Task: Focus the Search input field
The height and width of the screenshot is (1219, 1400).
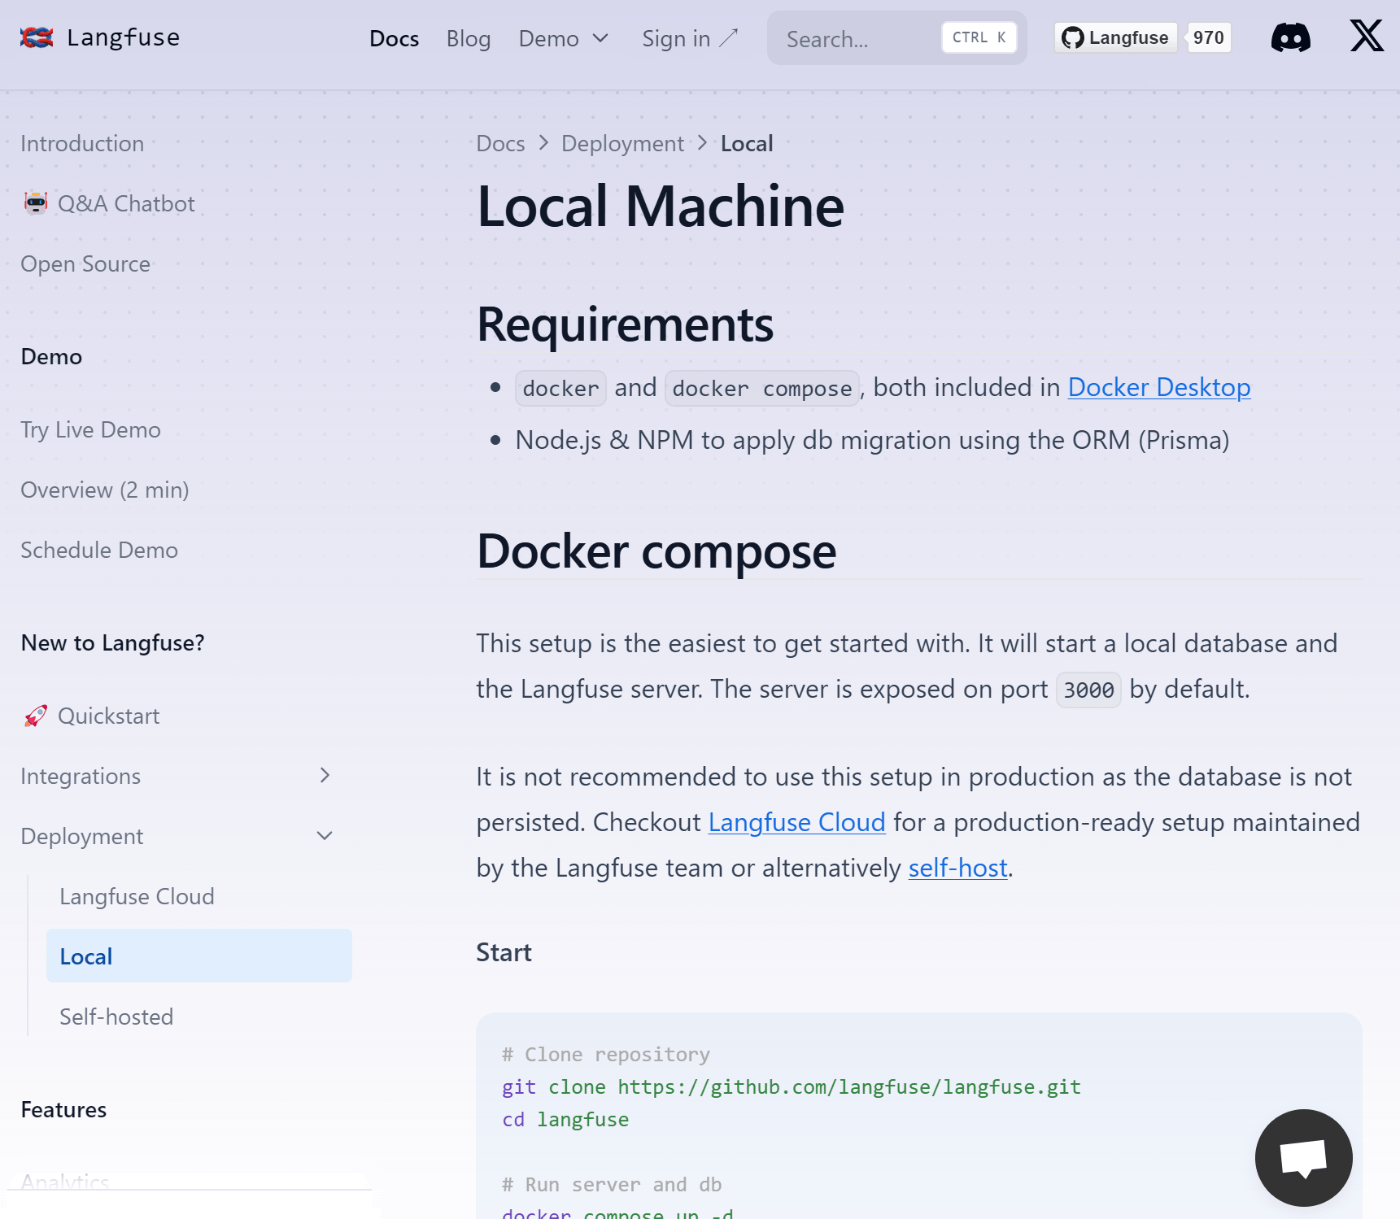Action: 896,38
